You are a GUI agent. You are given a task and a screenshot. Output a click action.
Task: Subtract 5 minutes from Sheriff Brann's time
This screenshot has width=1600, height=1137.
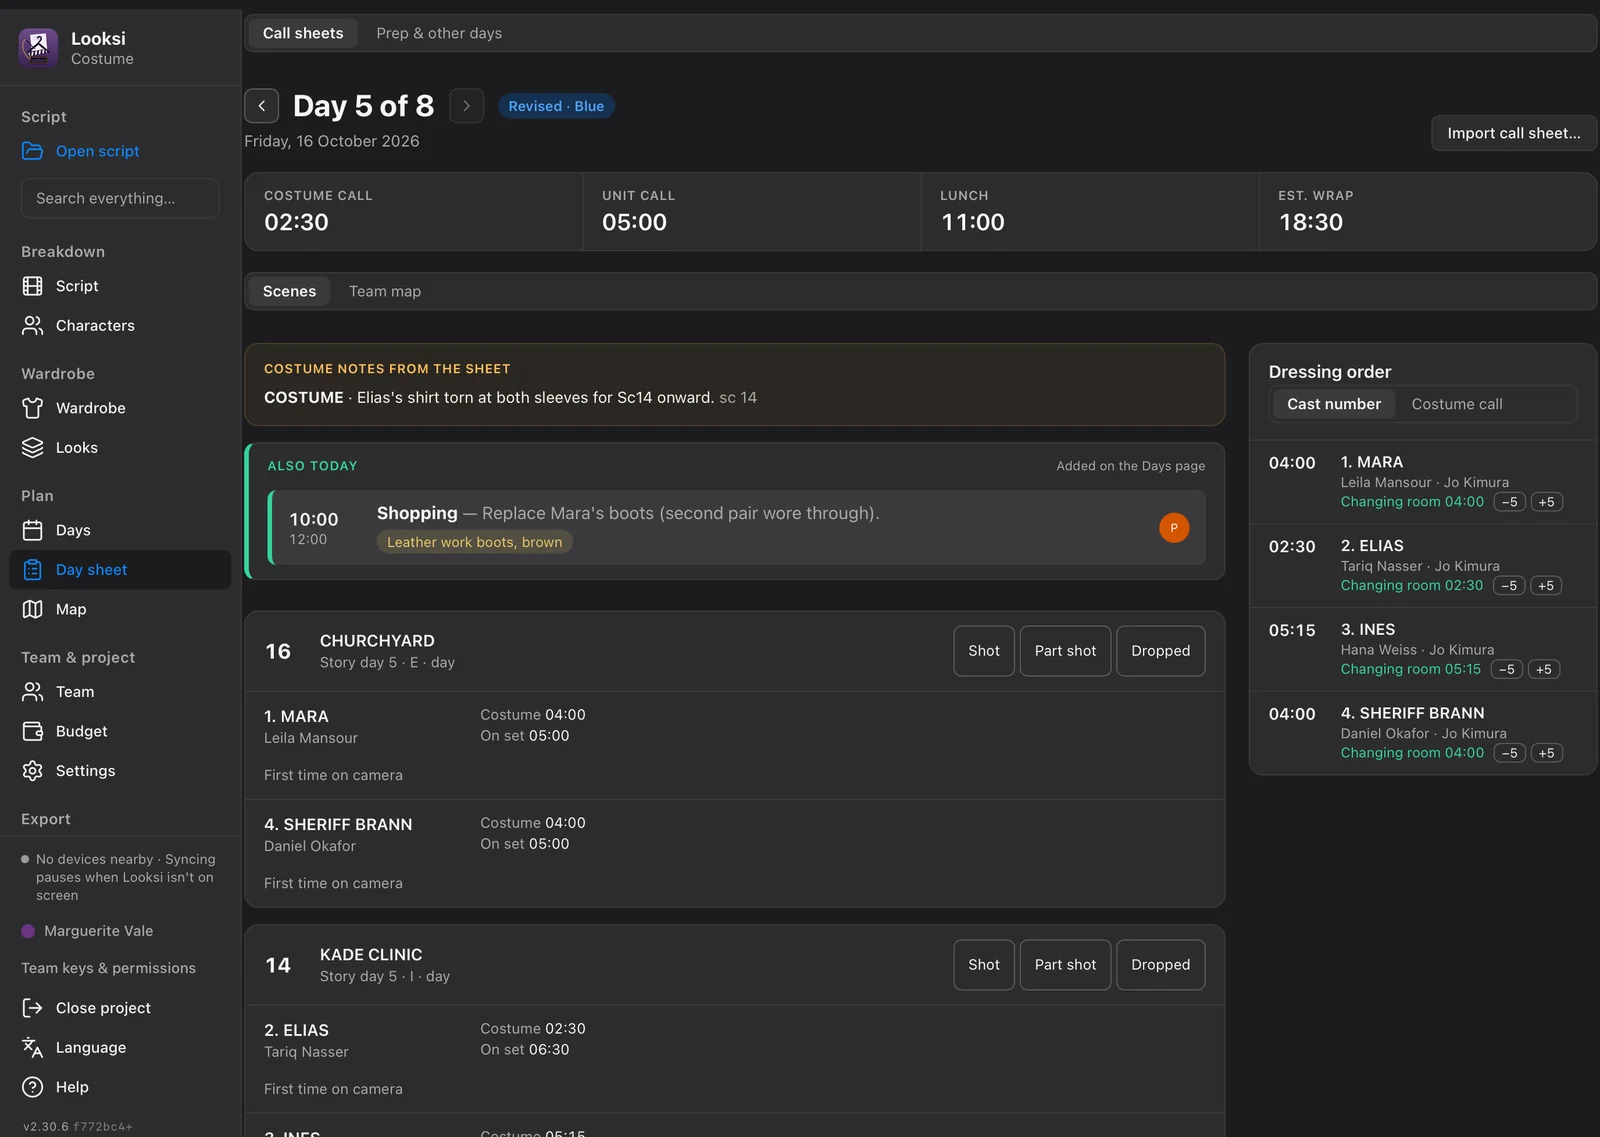1509,753
